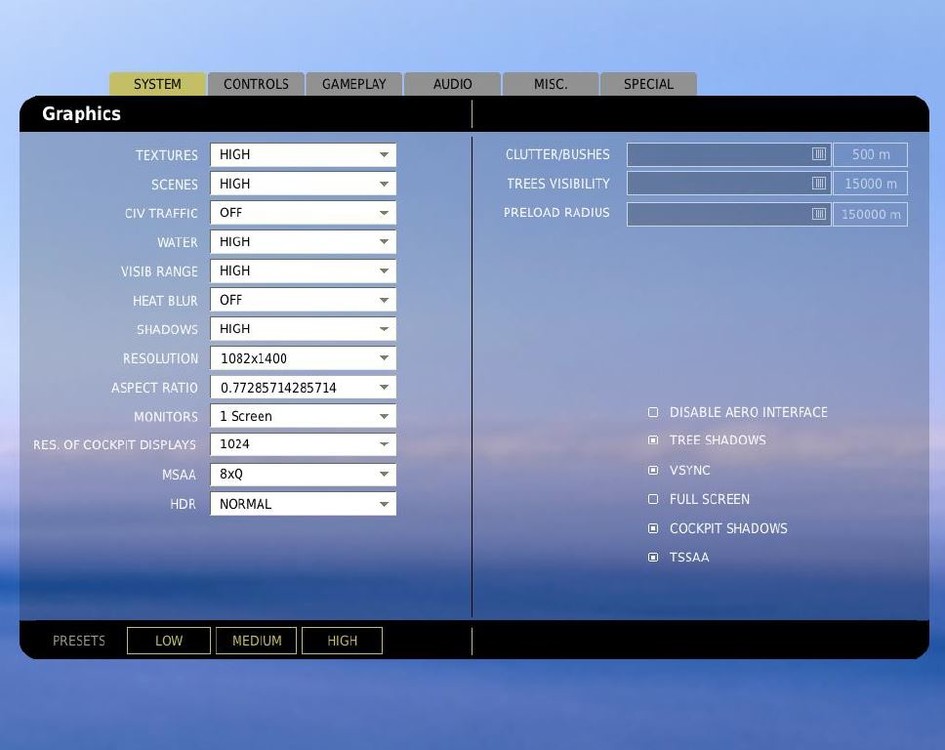Expand the ASPECT RATIO dropdown

[x=303, y=387]
